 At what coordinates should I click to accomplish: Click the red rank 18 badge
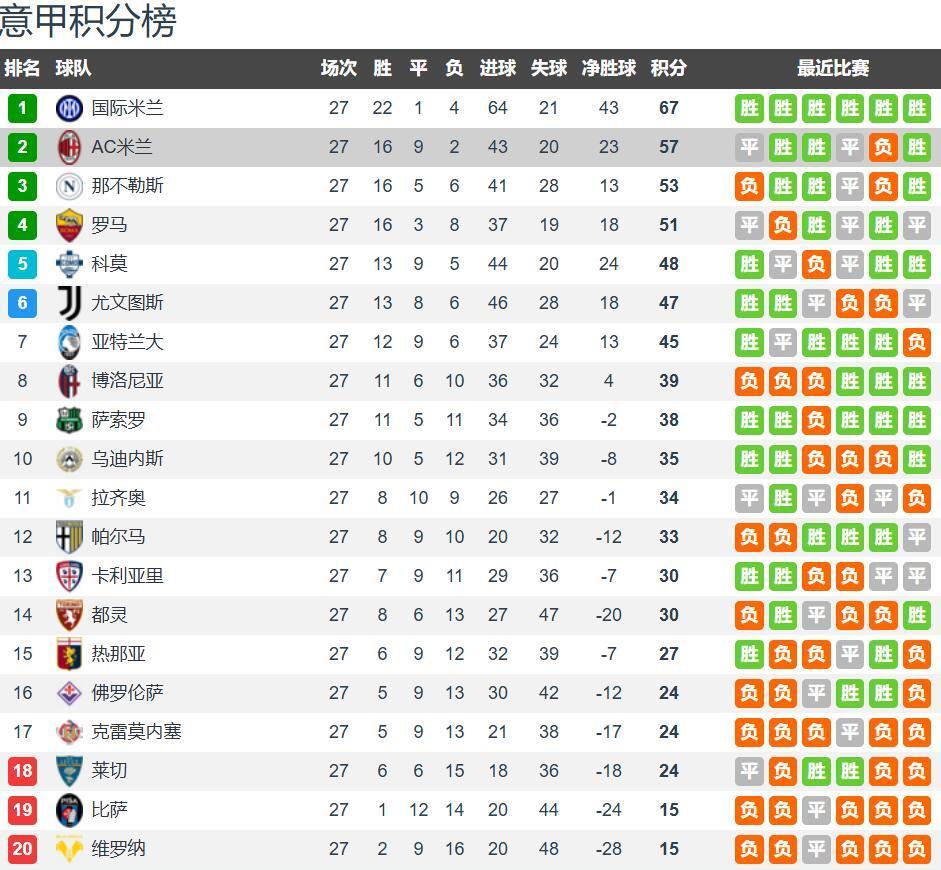[22, 771]
